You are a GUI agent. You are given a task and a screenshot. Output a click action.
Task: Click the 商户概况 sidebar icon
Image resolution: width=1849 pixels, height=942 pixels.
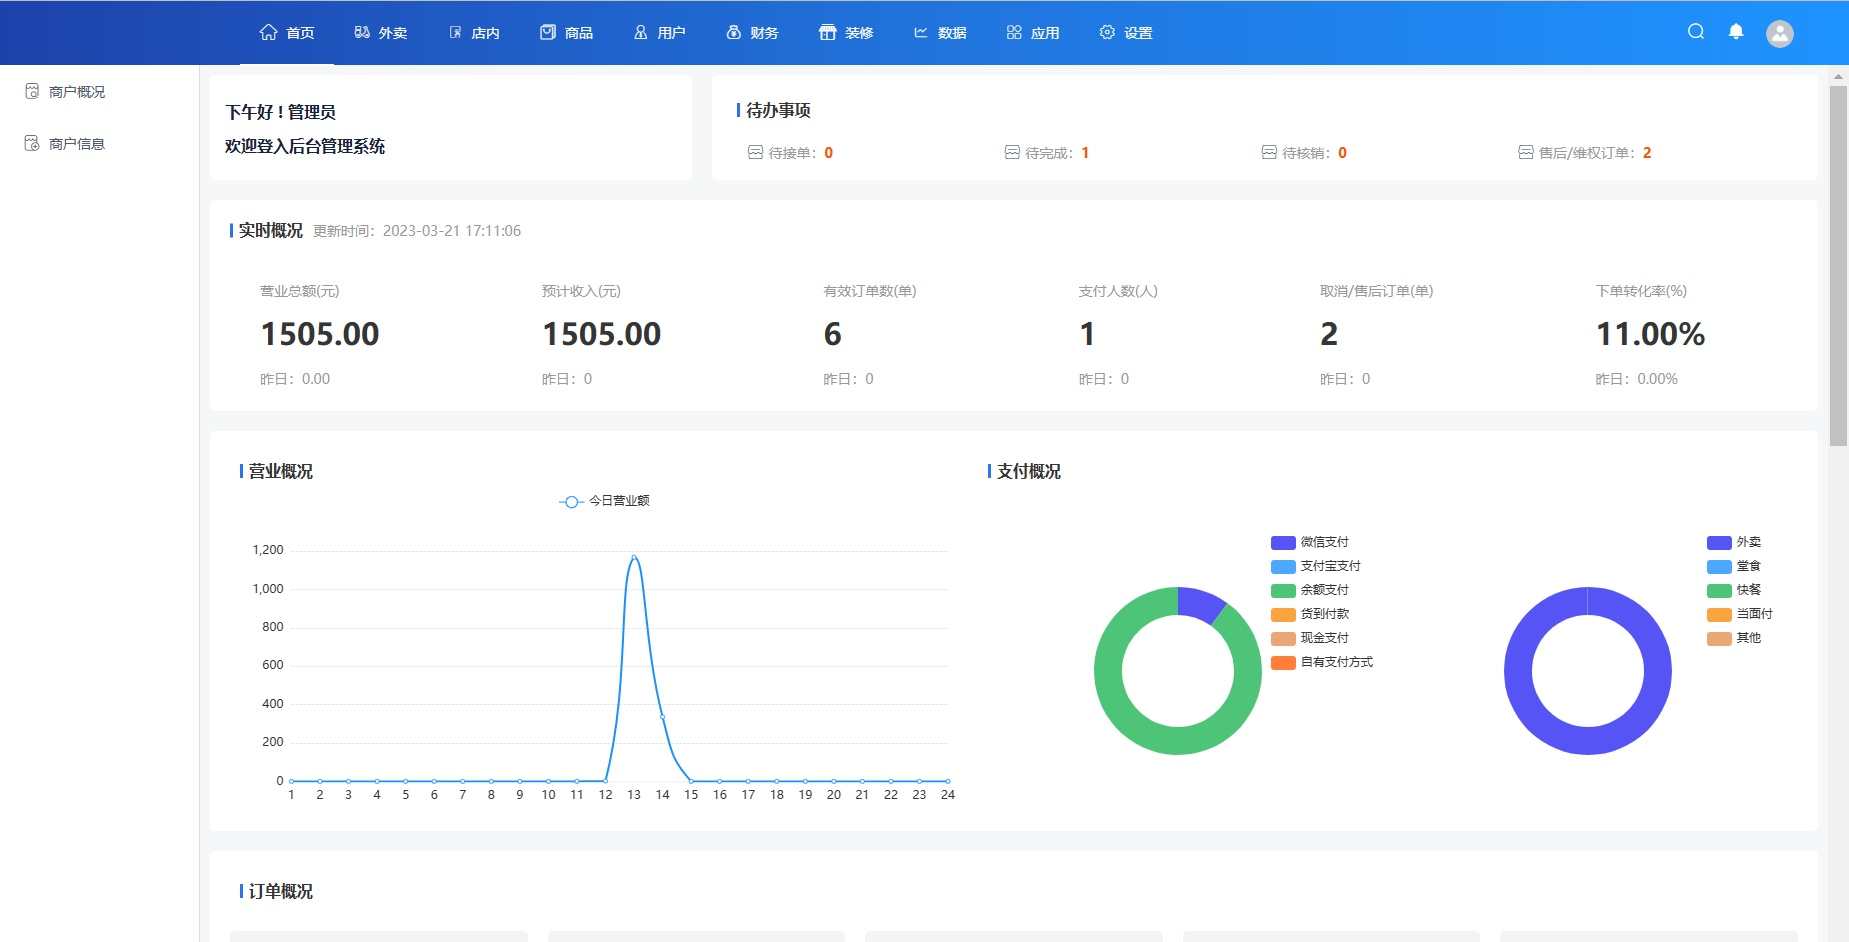pyautogui.click(x=32, y=91)
